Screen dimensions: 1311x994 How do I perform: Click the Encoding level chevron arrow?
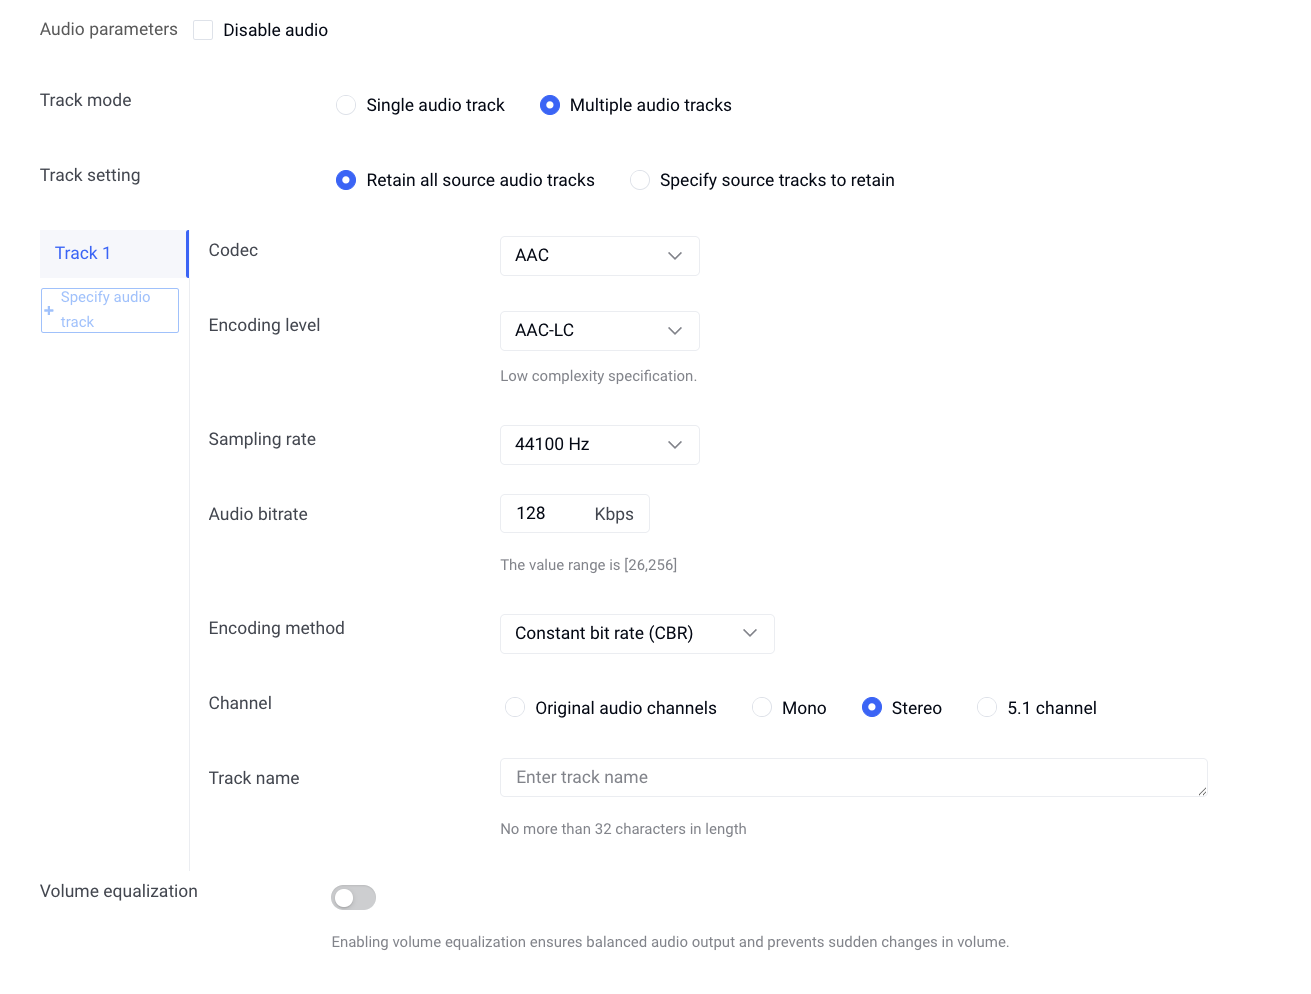coord(675,331)
